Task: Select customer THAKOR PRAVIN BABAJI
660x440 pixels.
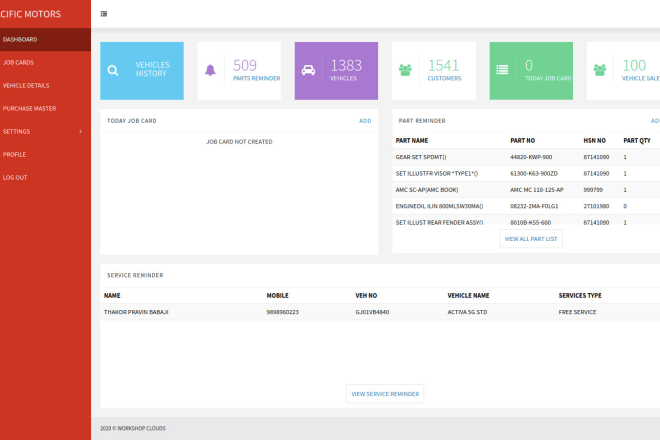Action: (136, 312)
